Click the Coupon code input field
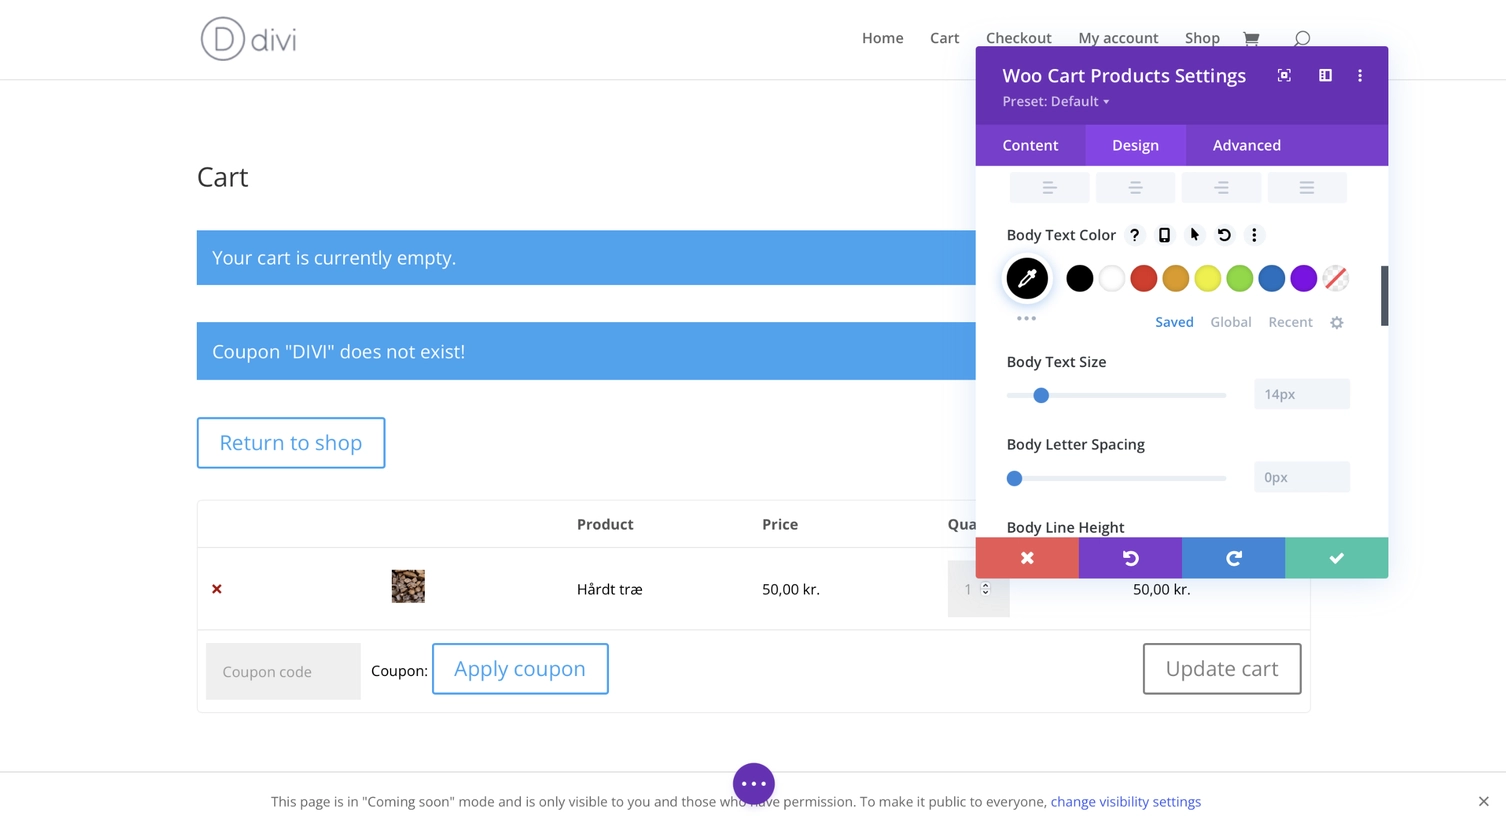The image size is (1506, 823). coord(283,672)
